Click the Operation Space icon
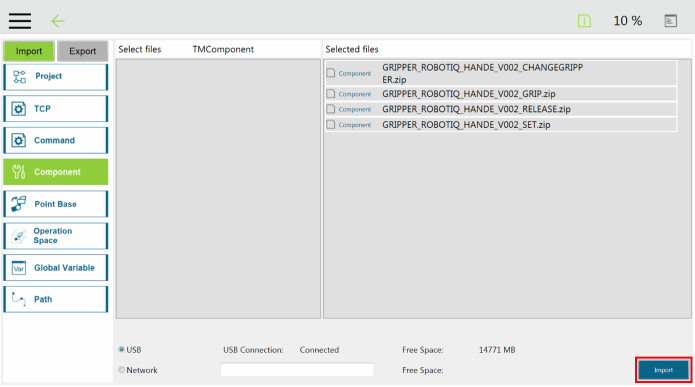The image size is (695, 387). tap(19, 236)
